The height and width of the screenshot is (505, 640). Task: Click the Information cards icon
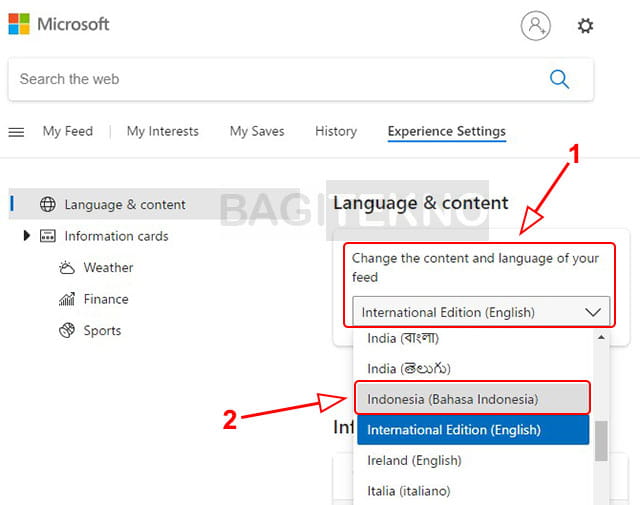tap(48, 236)
